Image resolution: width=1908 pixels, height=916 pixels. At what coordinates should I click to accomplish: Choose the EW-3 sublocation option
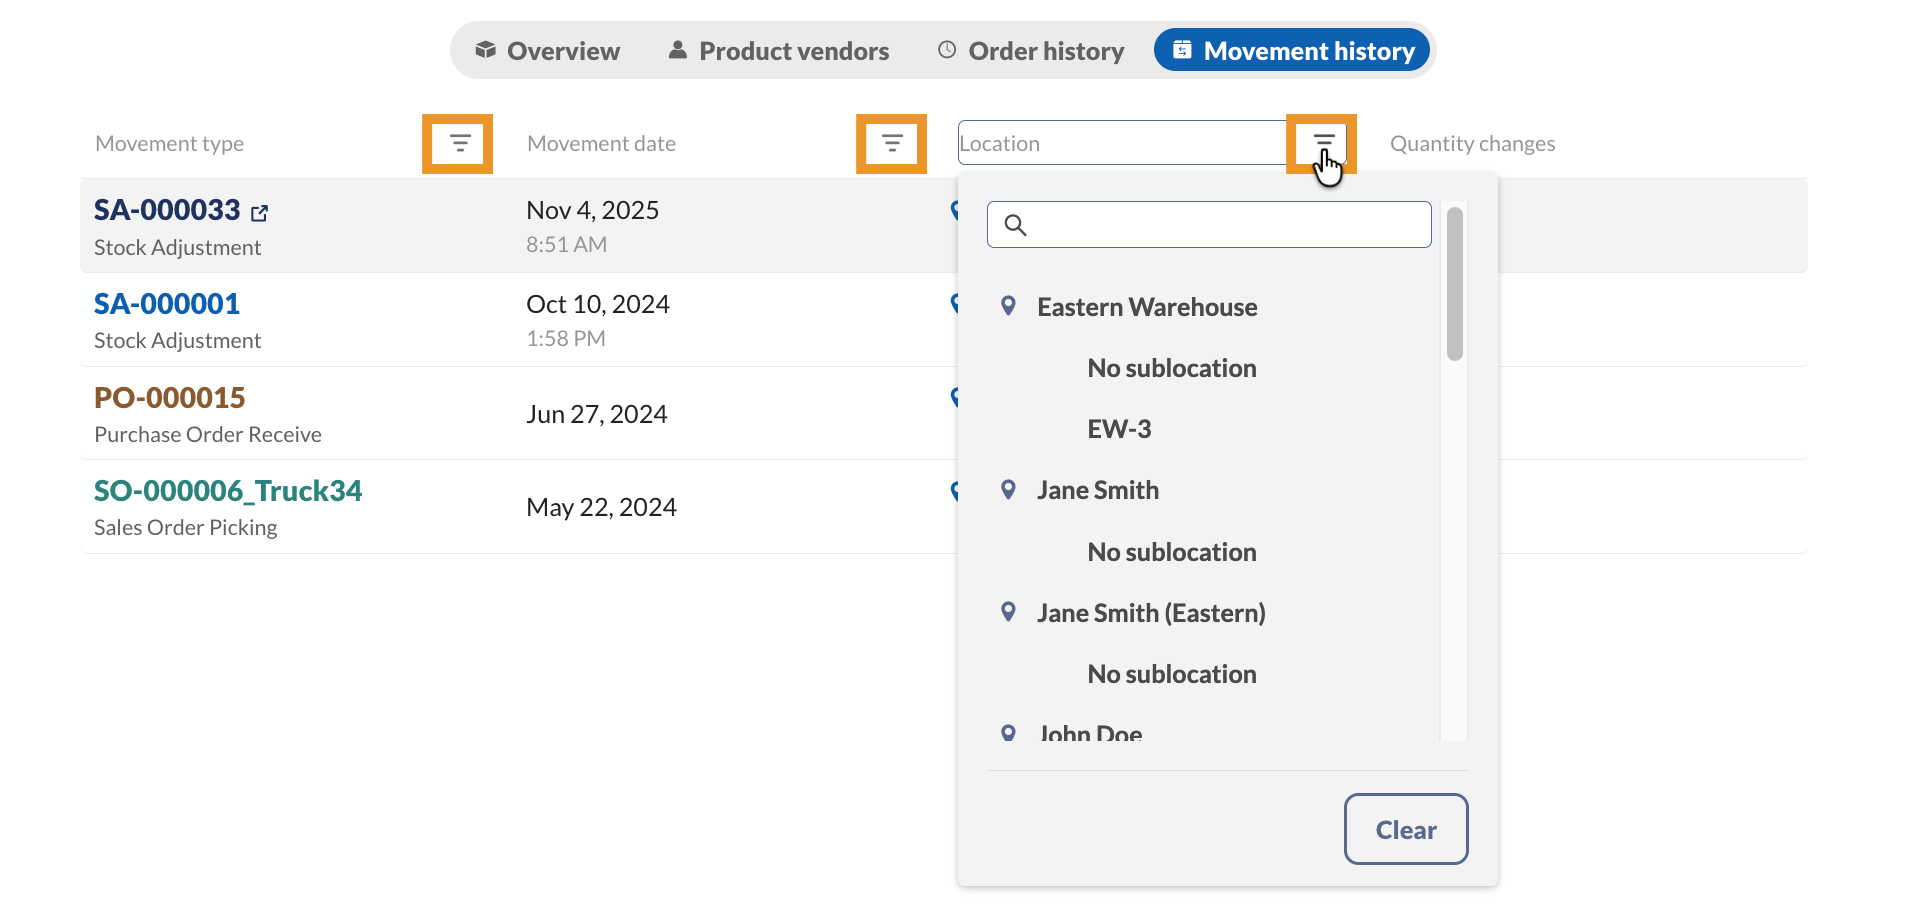(x=1119, y=429)
